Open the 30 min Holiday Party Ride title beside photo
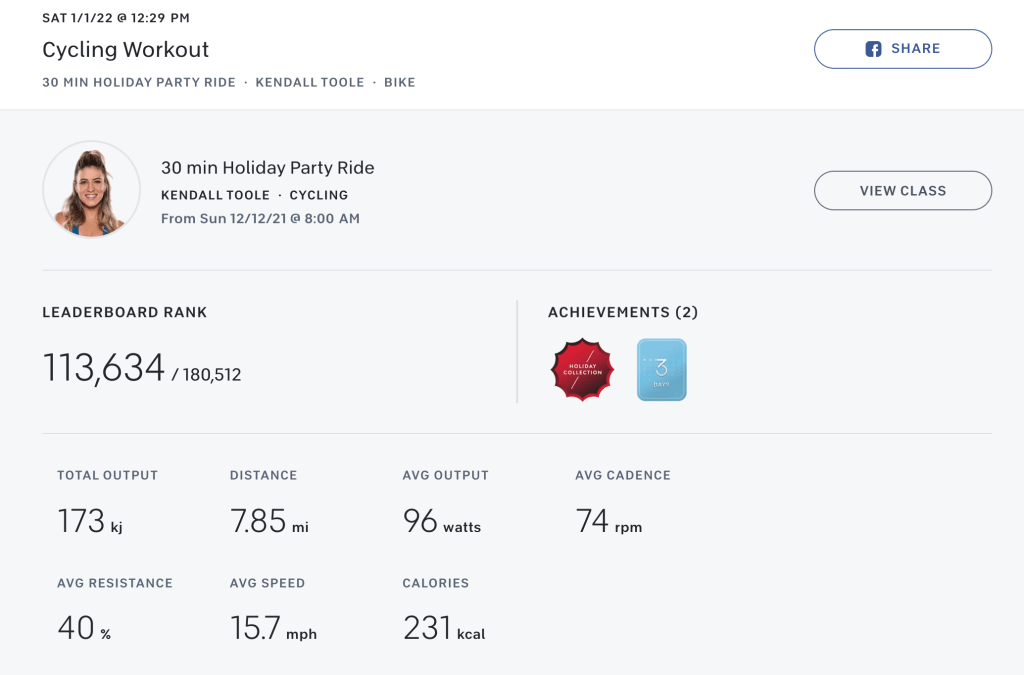The height and width of the screenshot is (675, 1024). pyautogui.click(x=267, y=168)
